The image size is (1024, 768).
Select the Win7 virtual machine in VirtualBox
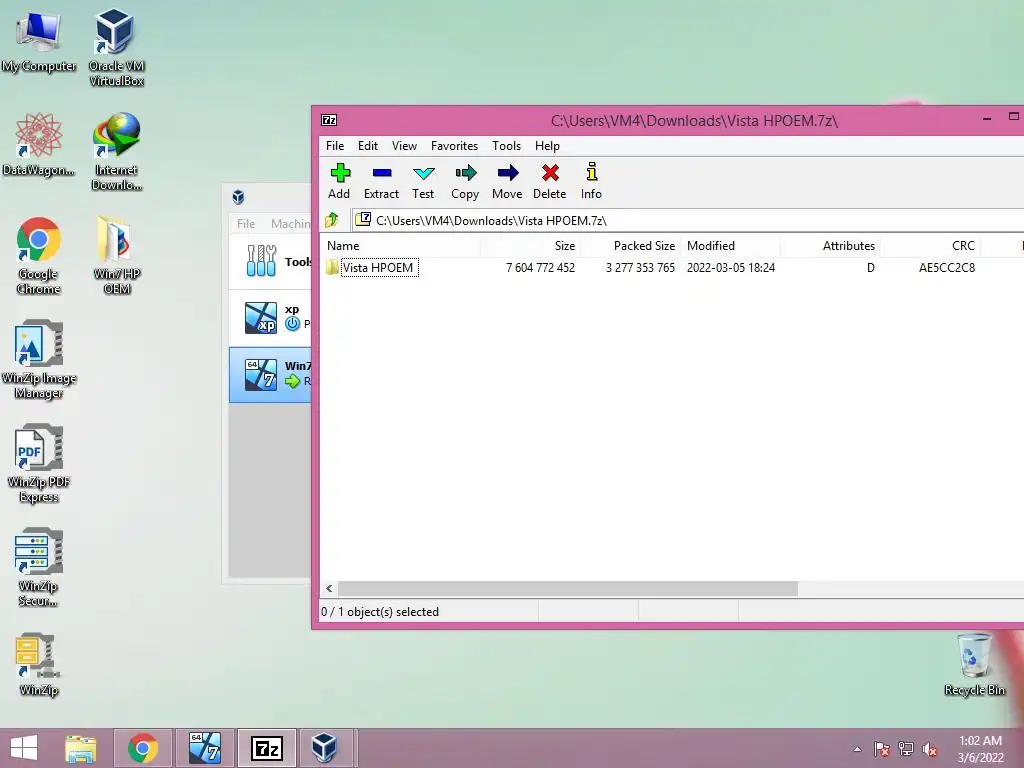(270, 375)
